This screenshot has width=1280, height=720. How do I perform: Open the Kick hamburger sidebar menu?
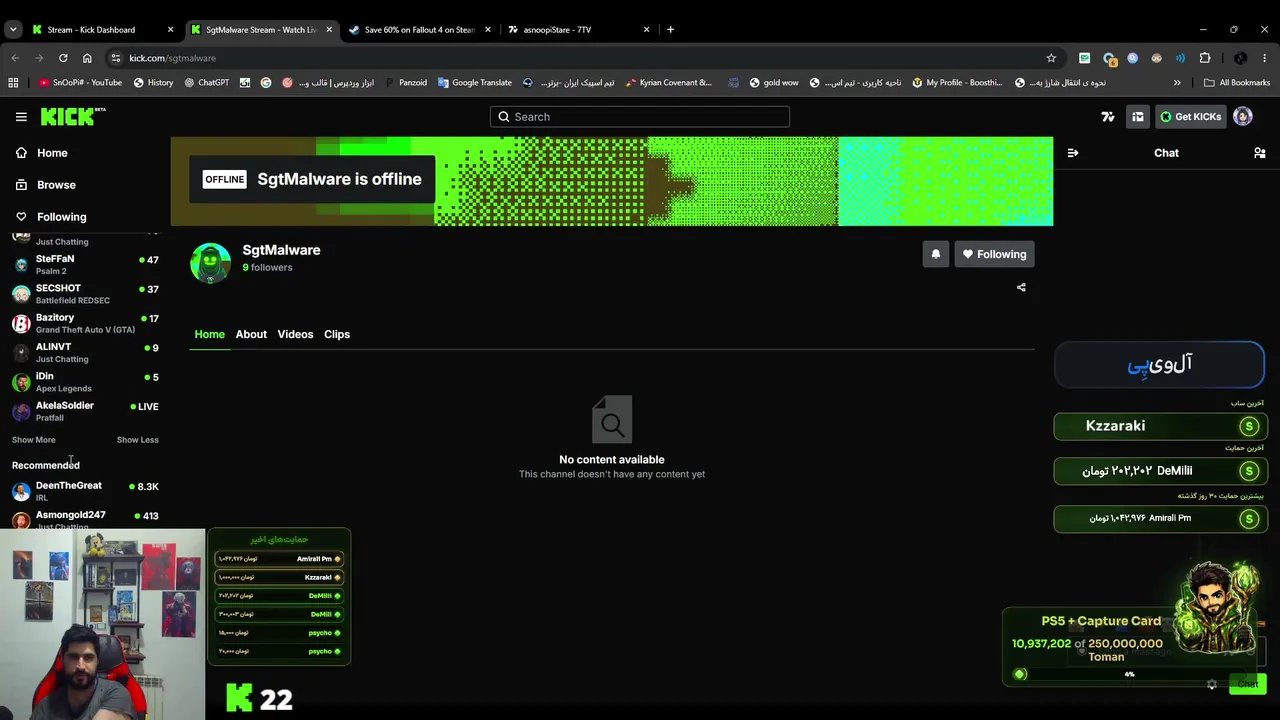click(21, 117)
